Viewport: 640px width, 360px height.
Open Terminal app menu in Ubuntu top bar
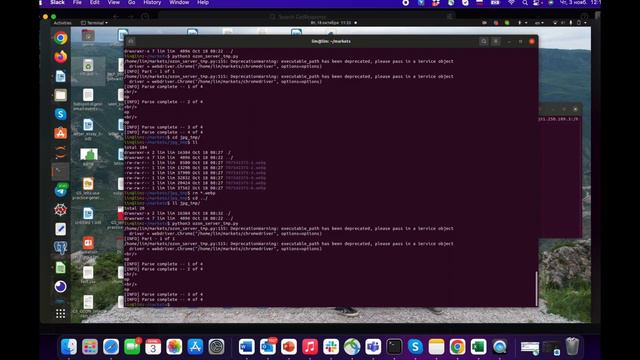(95, 23)
